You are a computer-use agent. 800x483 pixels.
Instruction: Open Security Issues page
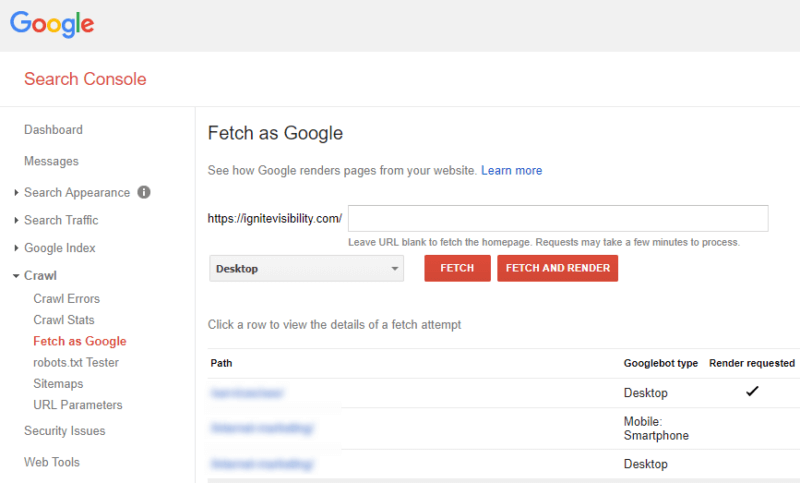(x=64, y=430)
